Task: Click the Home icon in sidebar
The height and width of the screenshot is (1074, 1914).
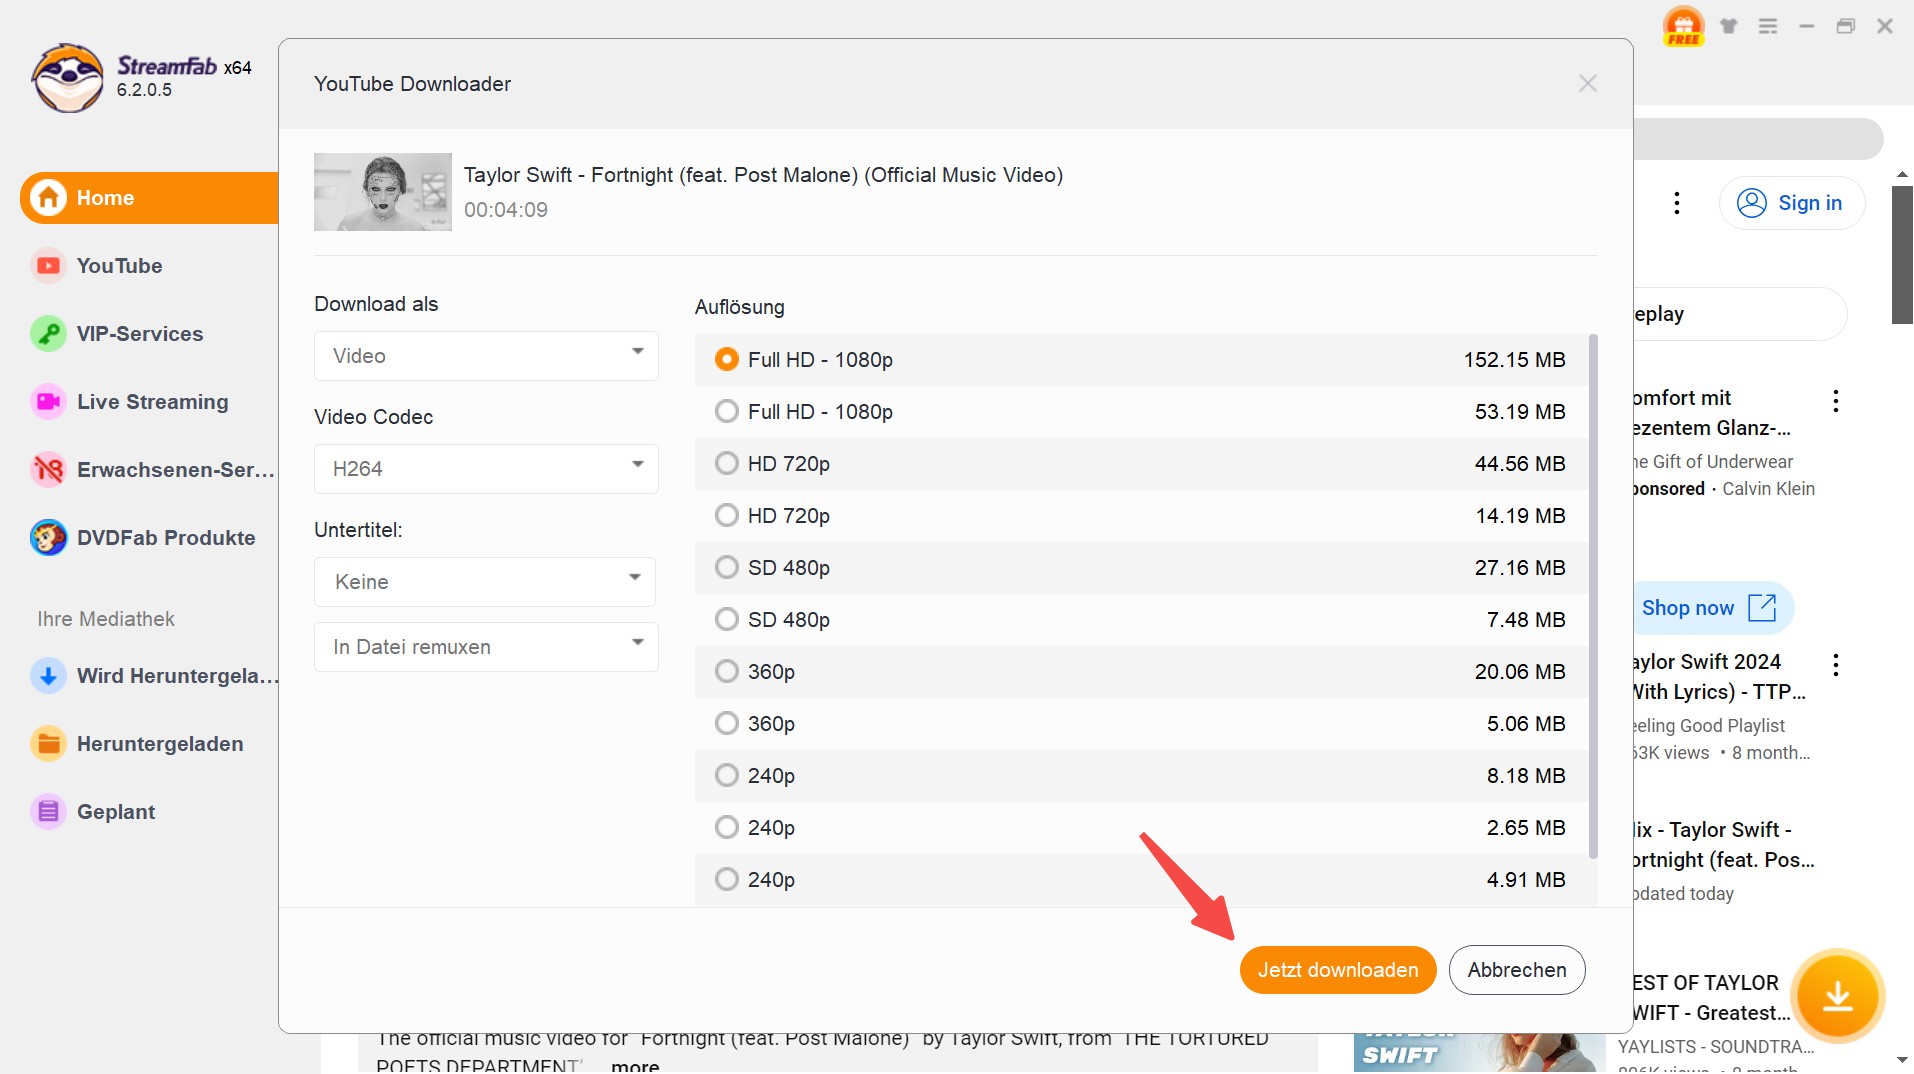Action: pos(48,198)
